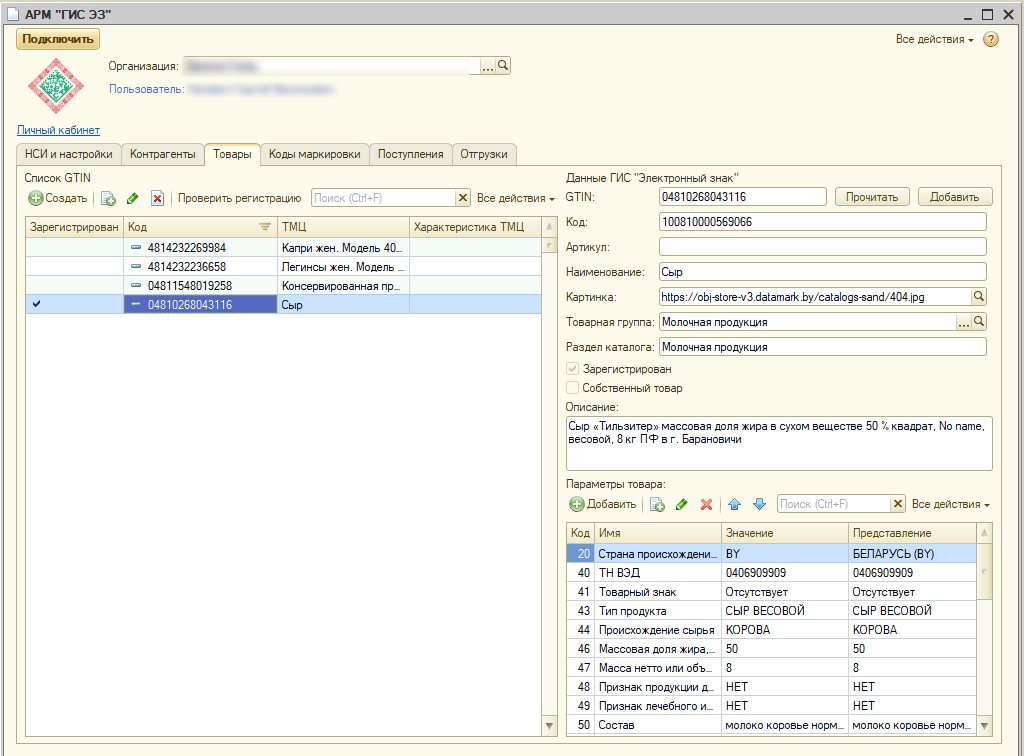Open the image URL magnifier icon

tap(979, 296)
